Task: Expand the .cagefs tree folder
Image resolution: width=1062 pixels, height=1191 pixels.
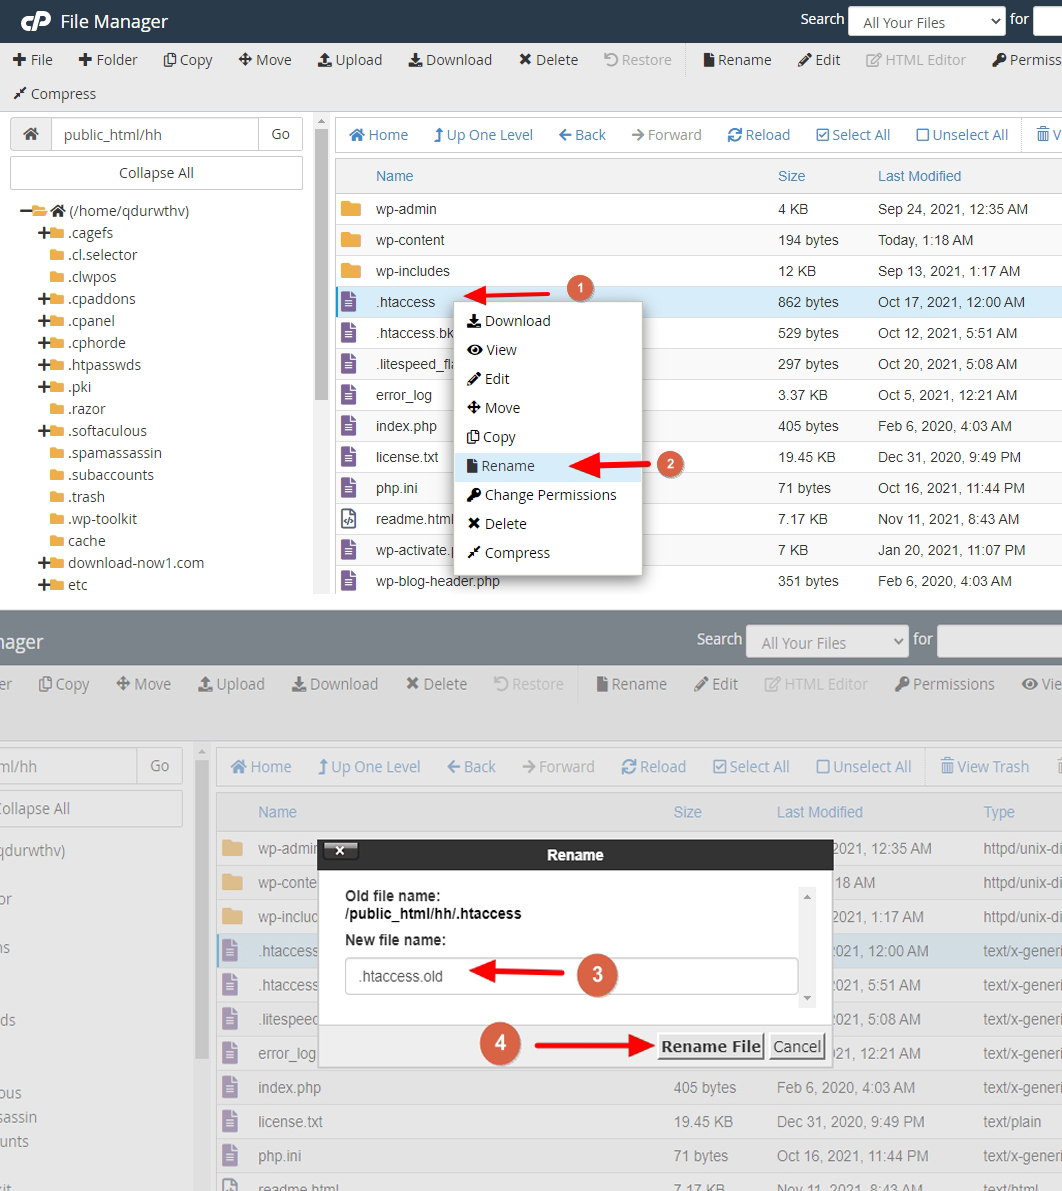Action: coord(44,232)
